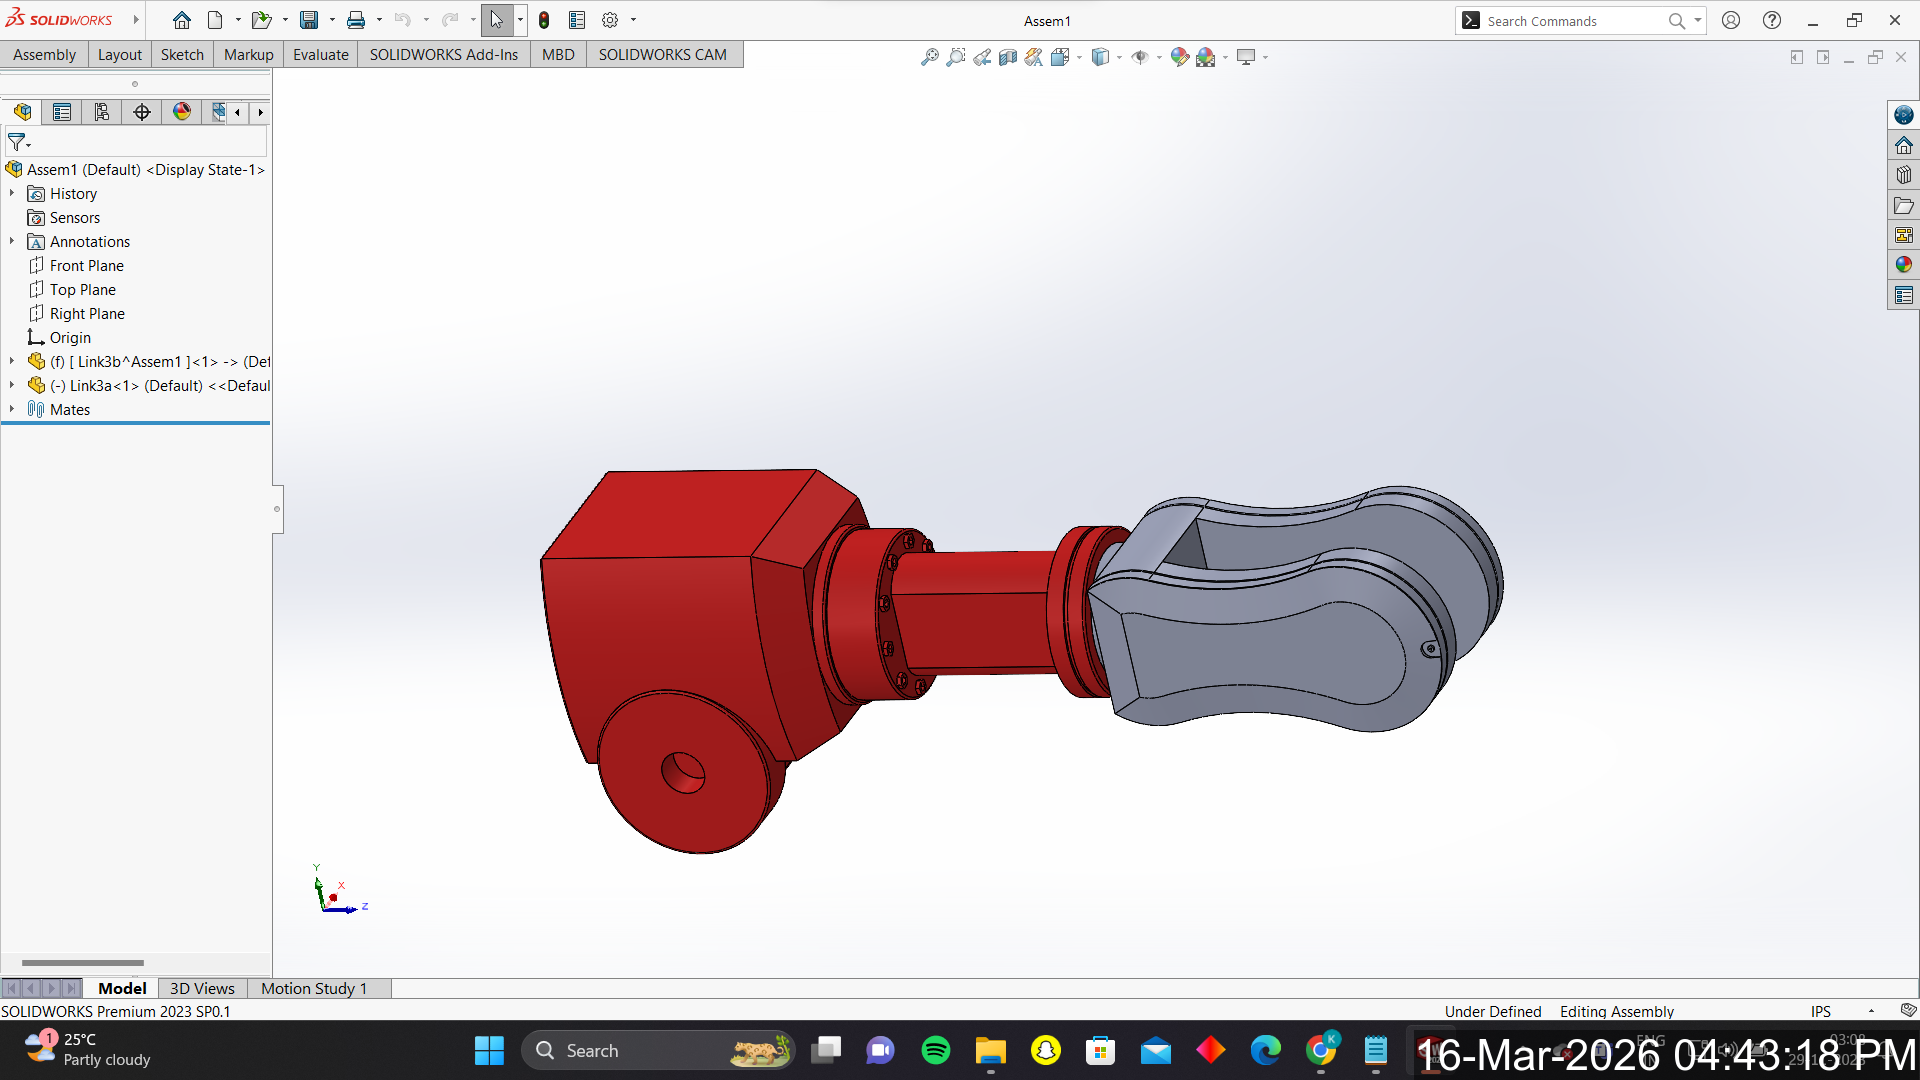
Task: Select the Front Plane tree item
Action: tap(86, 265)
